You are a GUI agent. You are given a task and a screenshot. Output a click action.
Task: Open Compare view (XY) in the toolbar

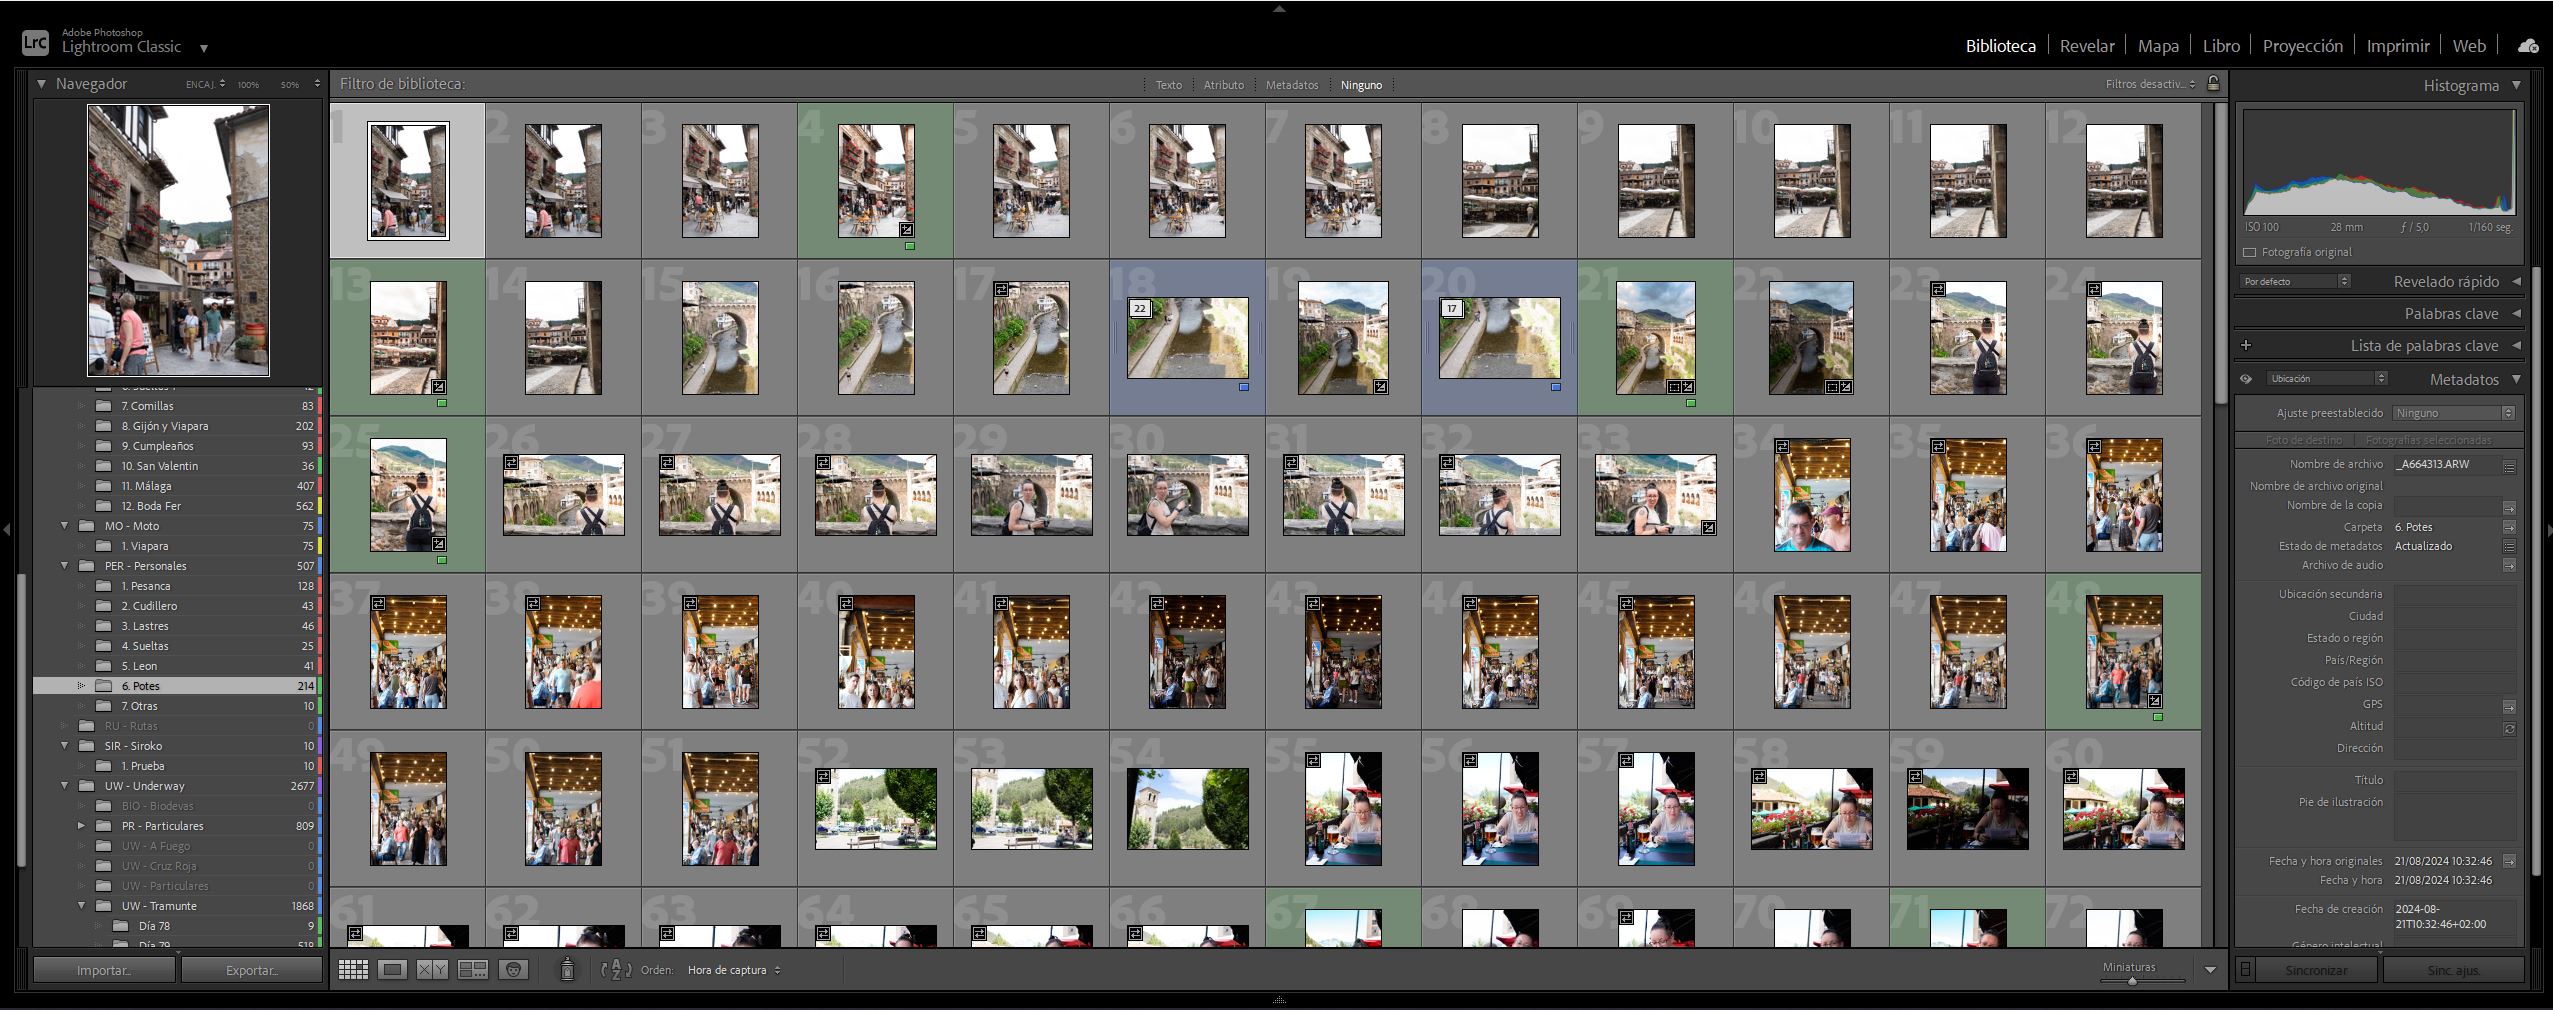click(432, 969)
